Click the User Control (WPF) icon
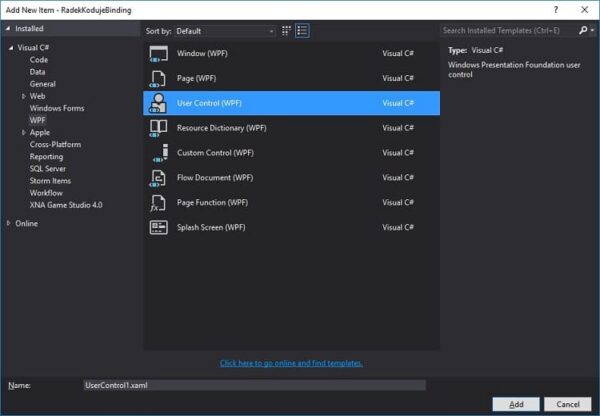 (159, 103)
